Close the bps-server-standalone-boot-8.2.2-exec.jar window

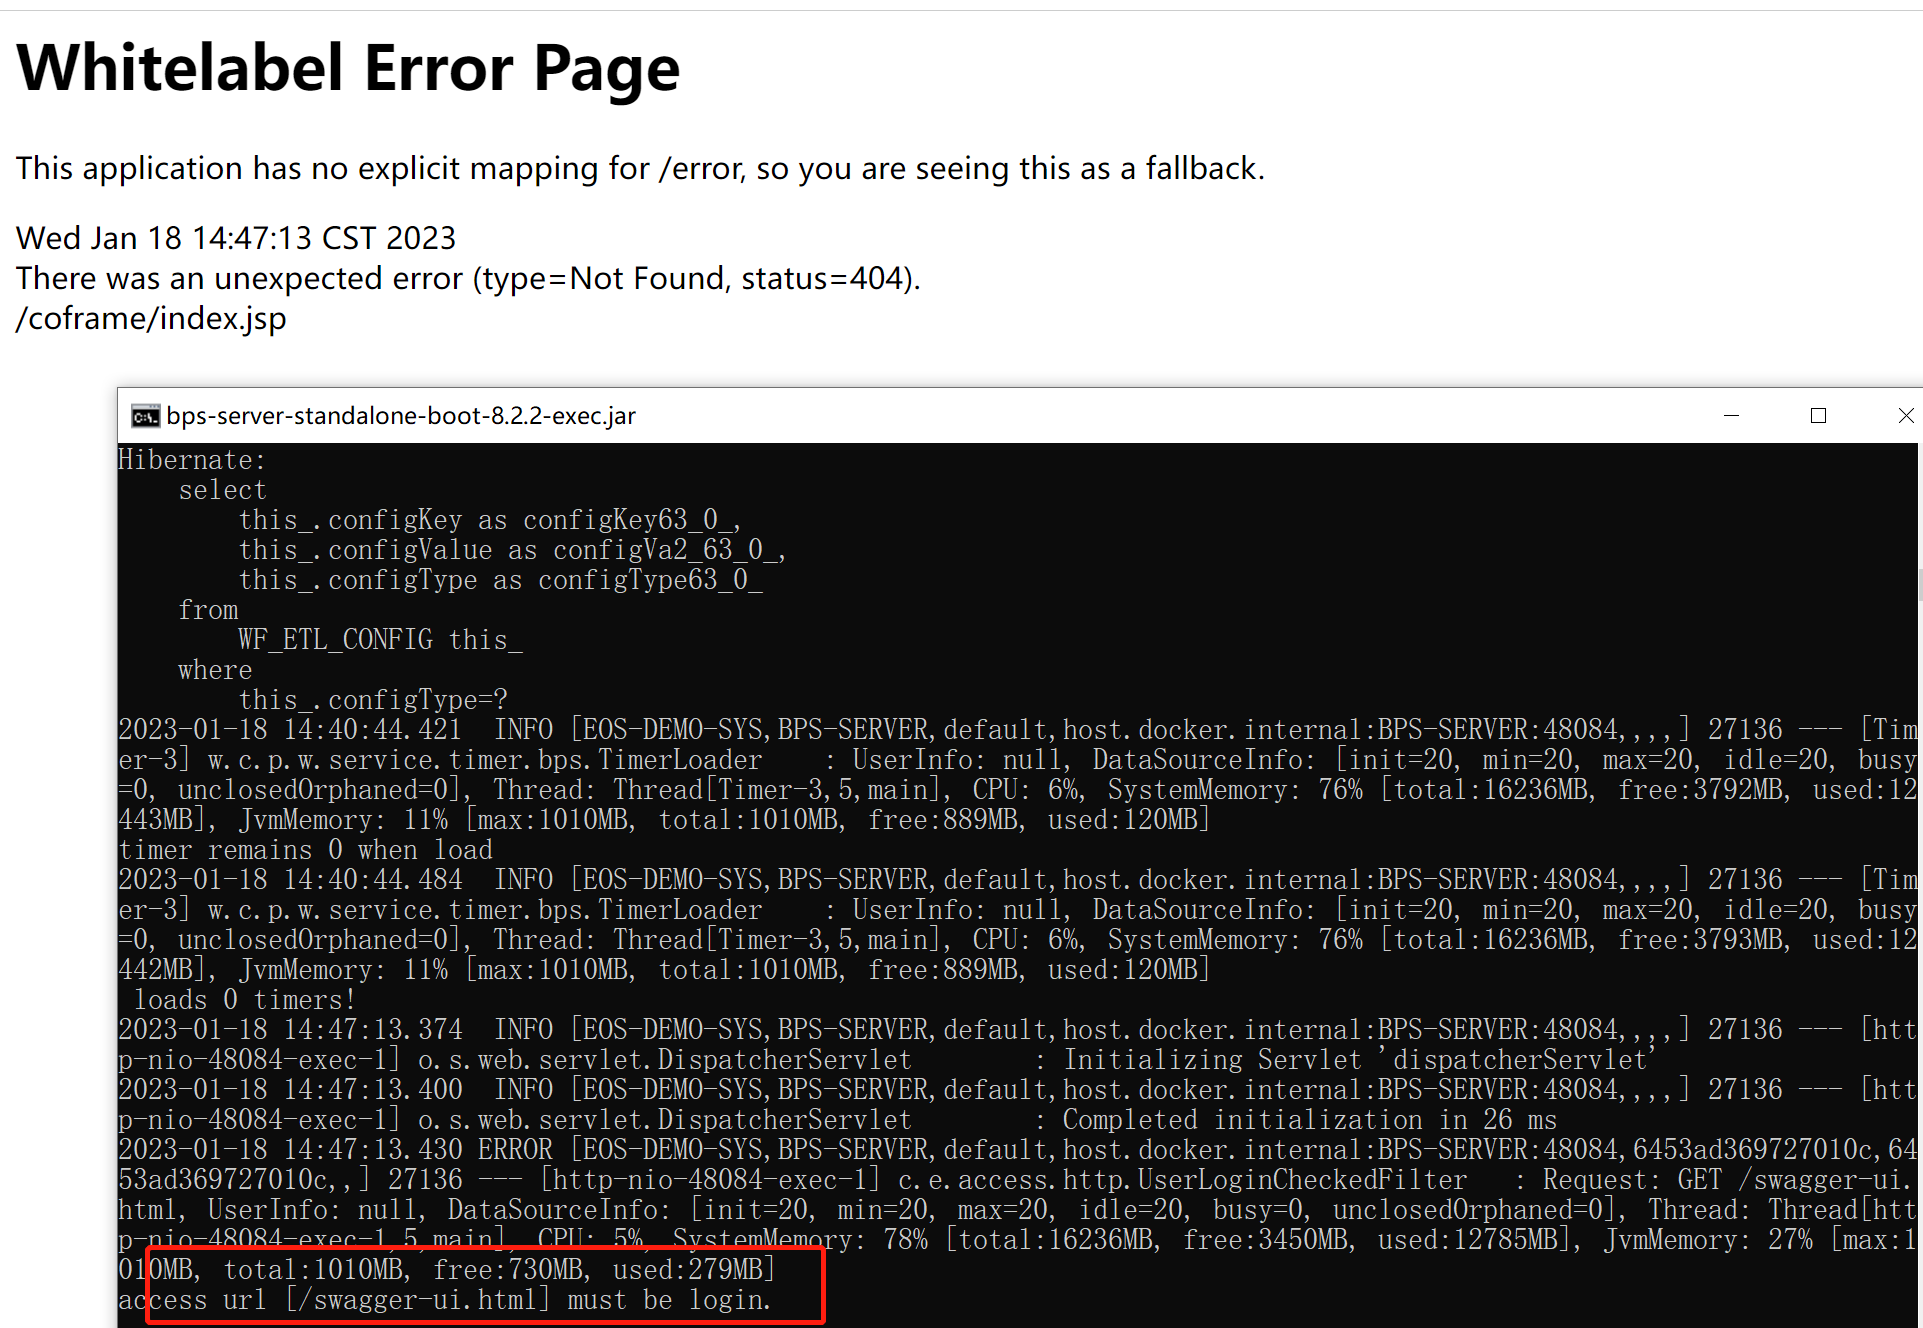pyautogui.click(x=1905, y=416)
